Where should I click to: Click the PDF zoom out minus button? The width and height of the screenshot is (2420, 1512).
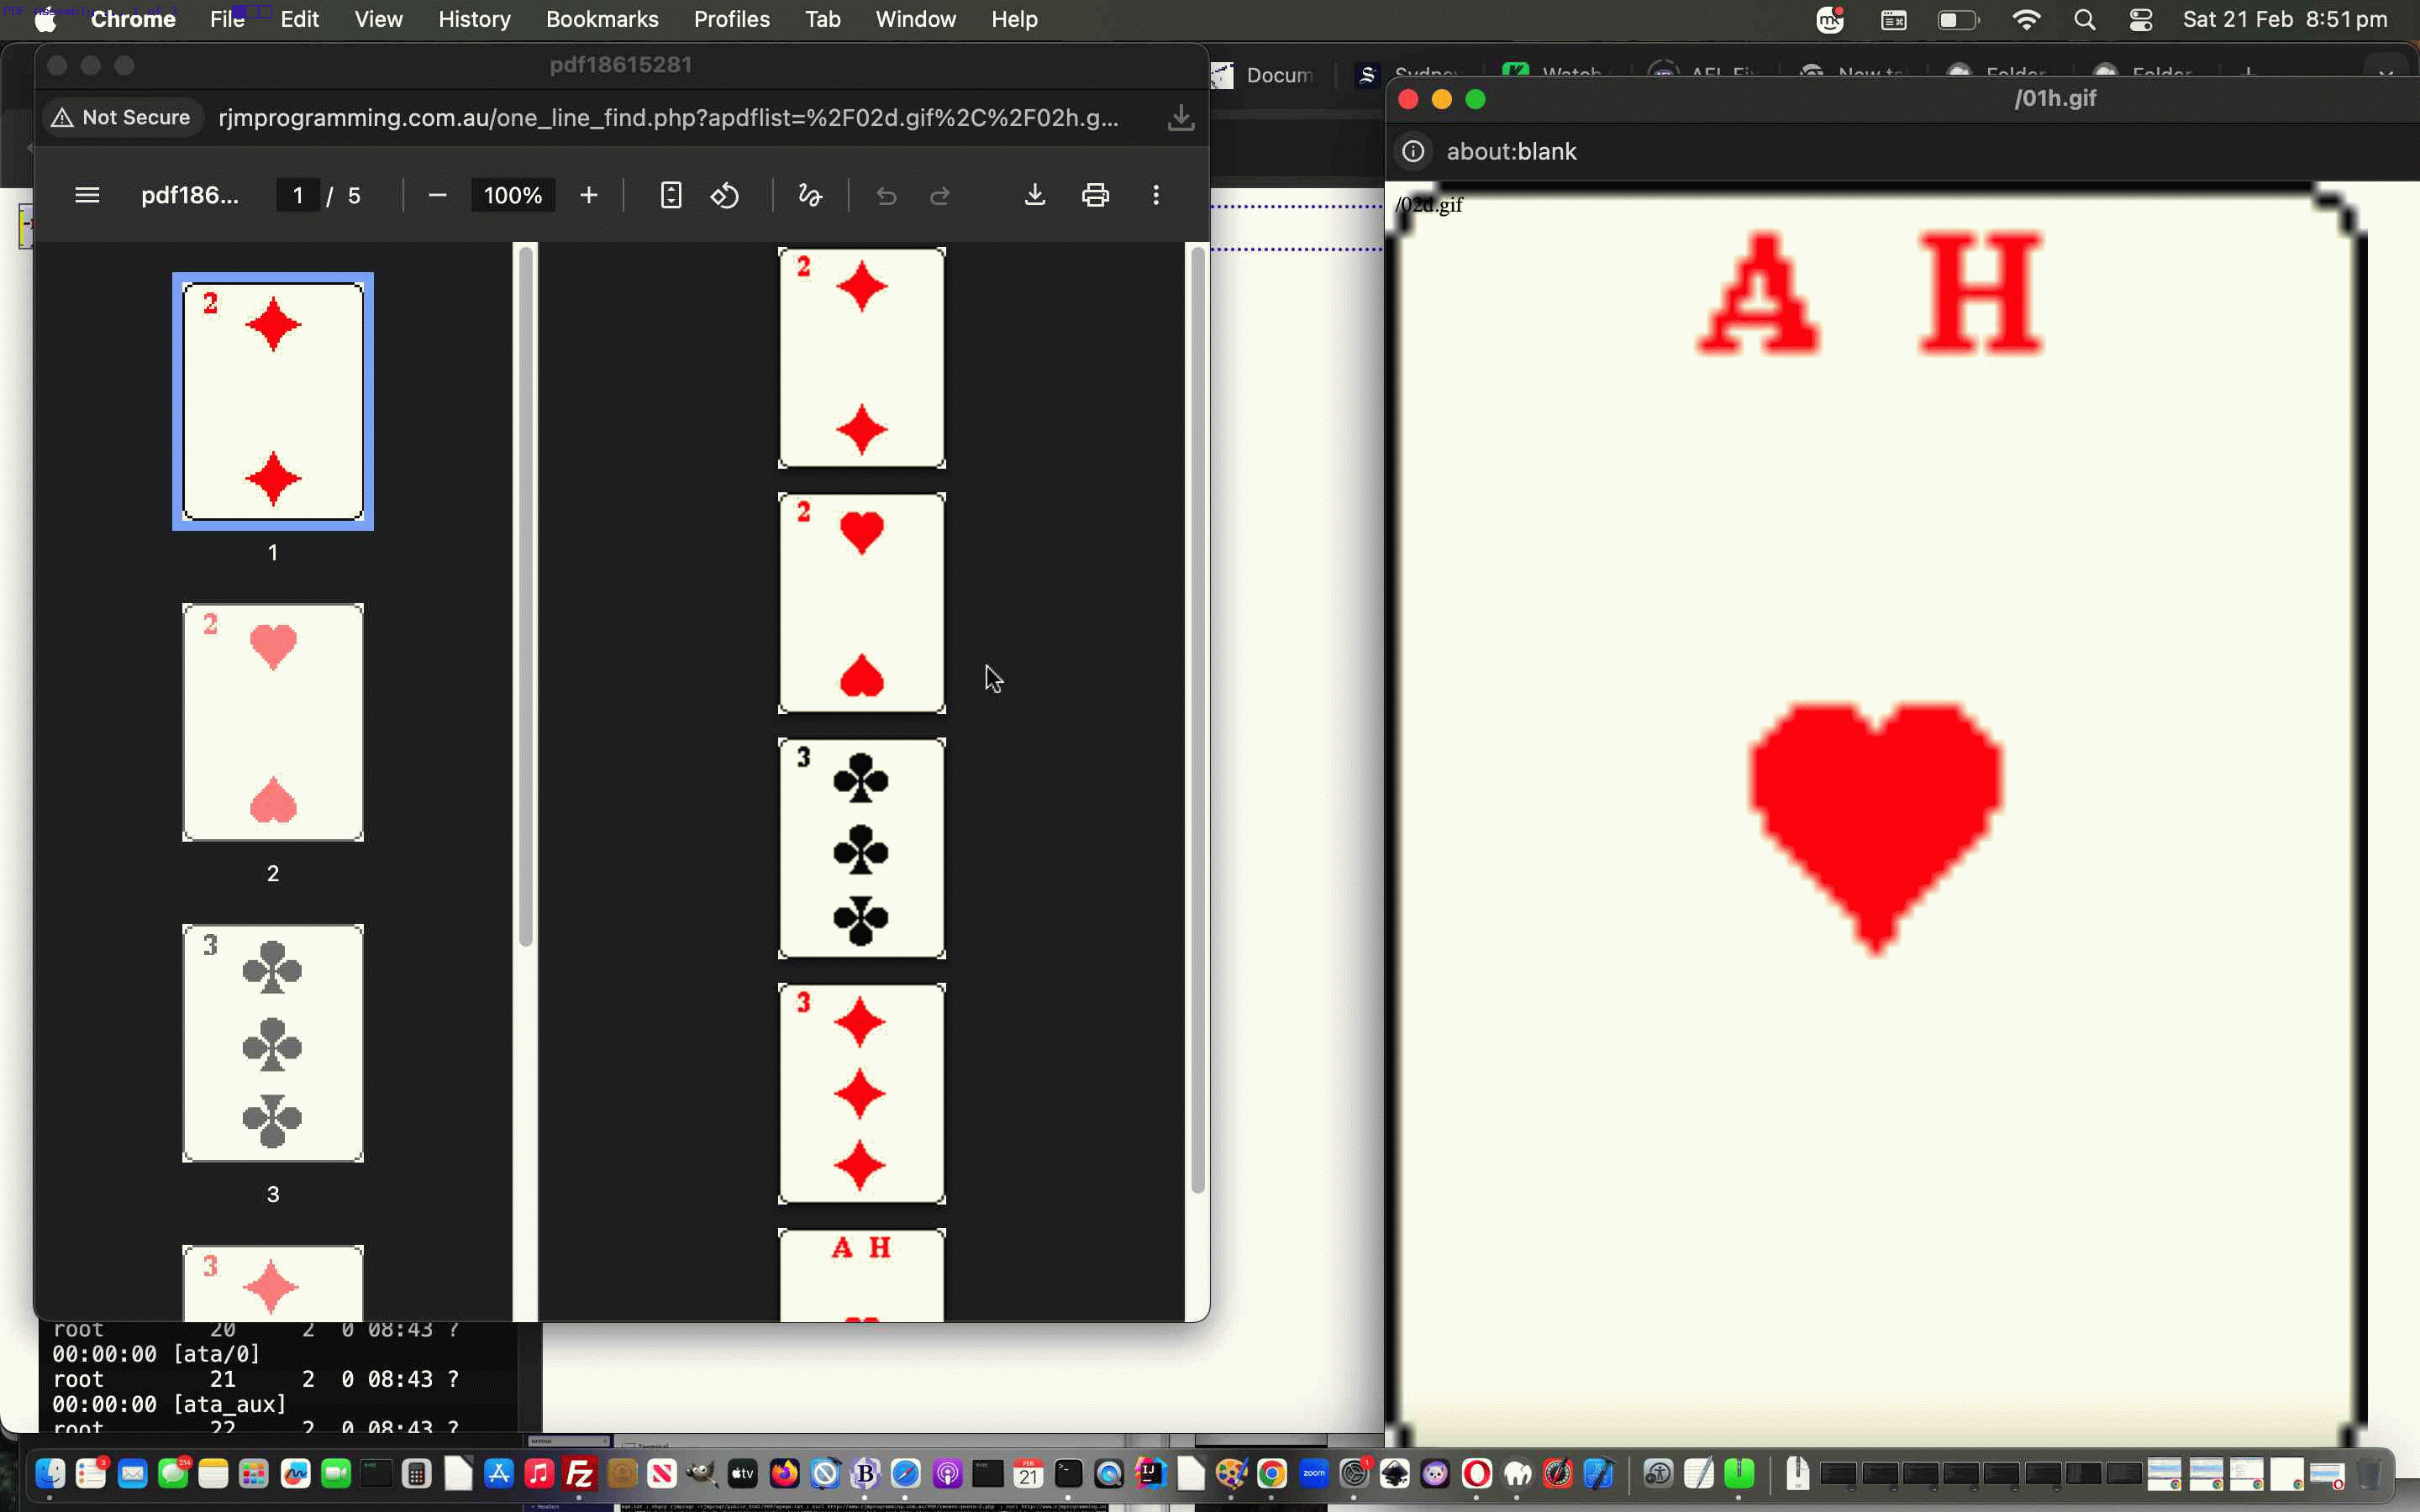(x=437, y=195)
